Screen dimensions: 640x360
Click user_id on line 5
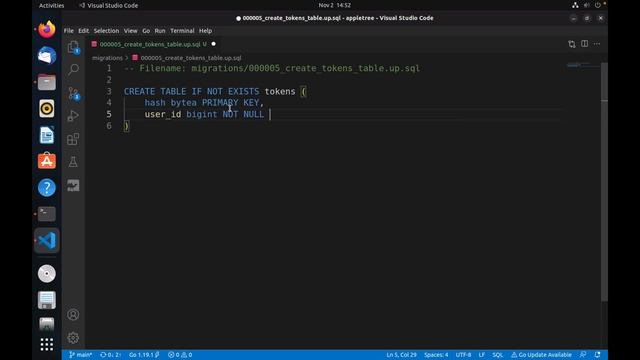[163, 114]
